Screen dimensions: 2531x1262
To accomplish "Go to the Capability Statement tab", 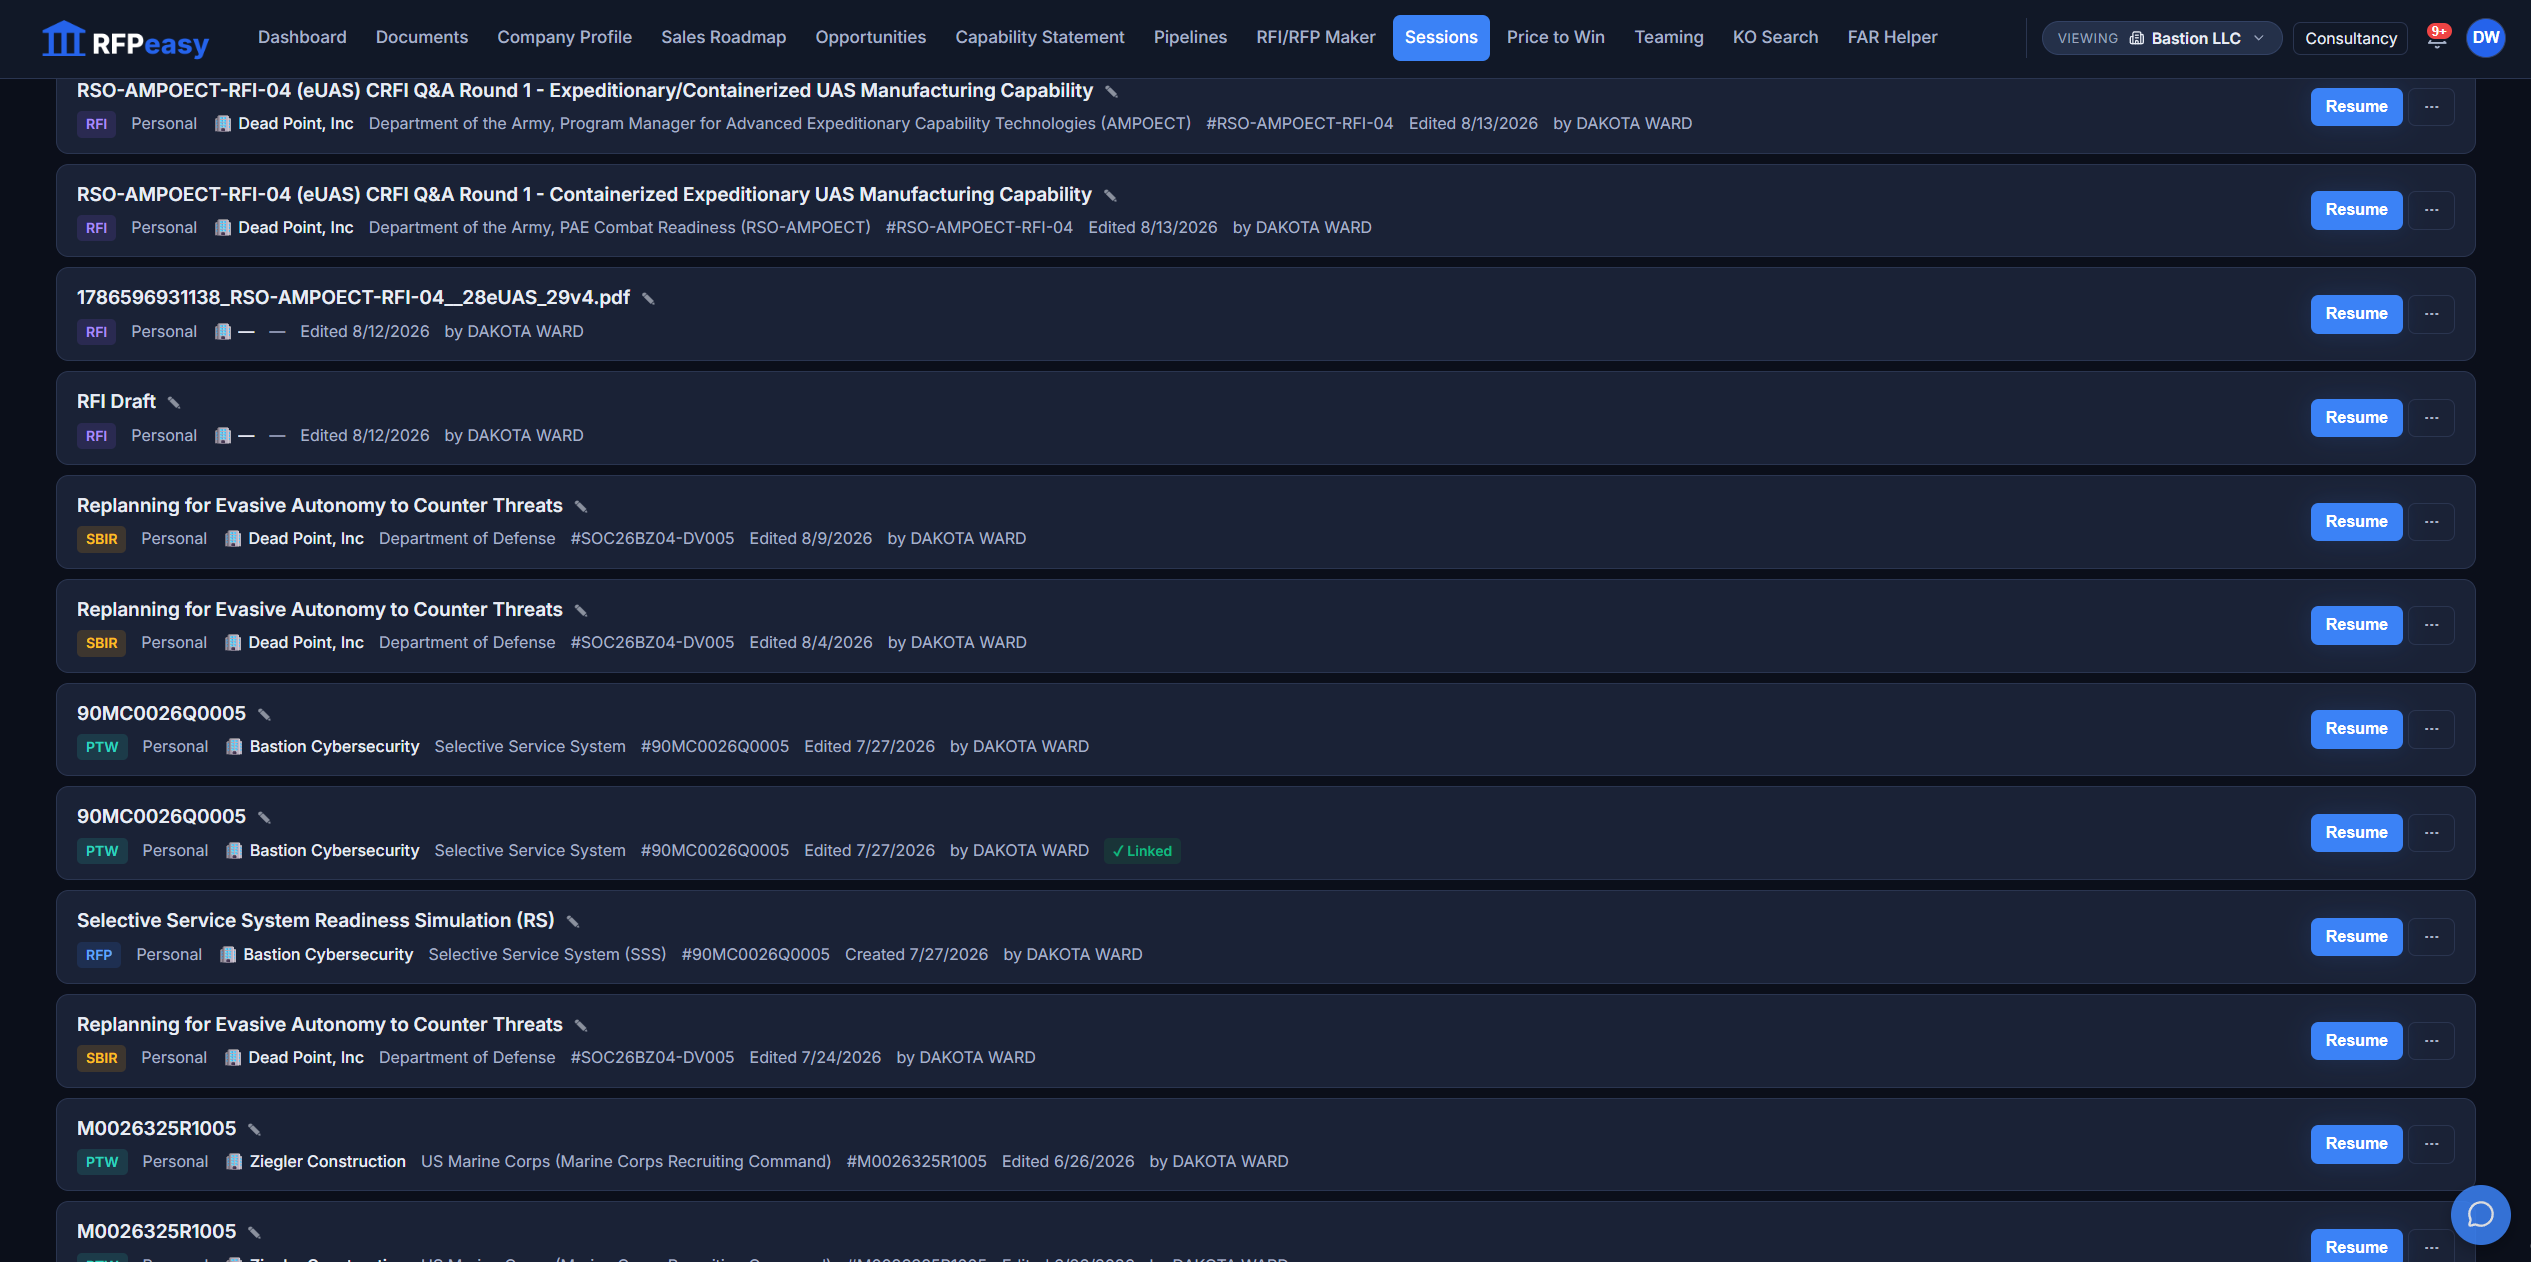I will pyautogui.click(x=1039, y=37).
